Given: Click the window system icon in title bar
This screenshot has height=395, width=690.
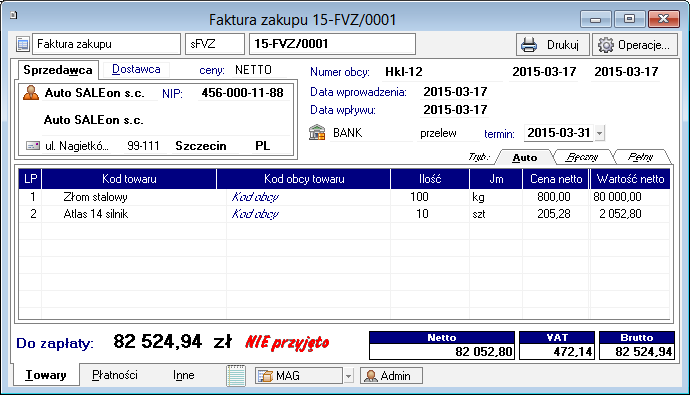Looking at the screenshot, I should (14, 15).
